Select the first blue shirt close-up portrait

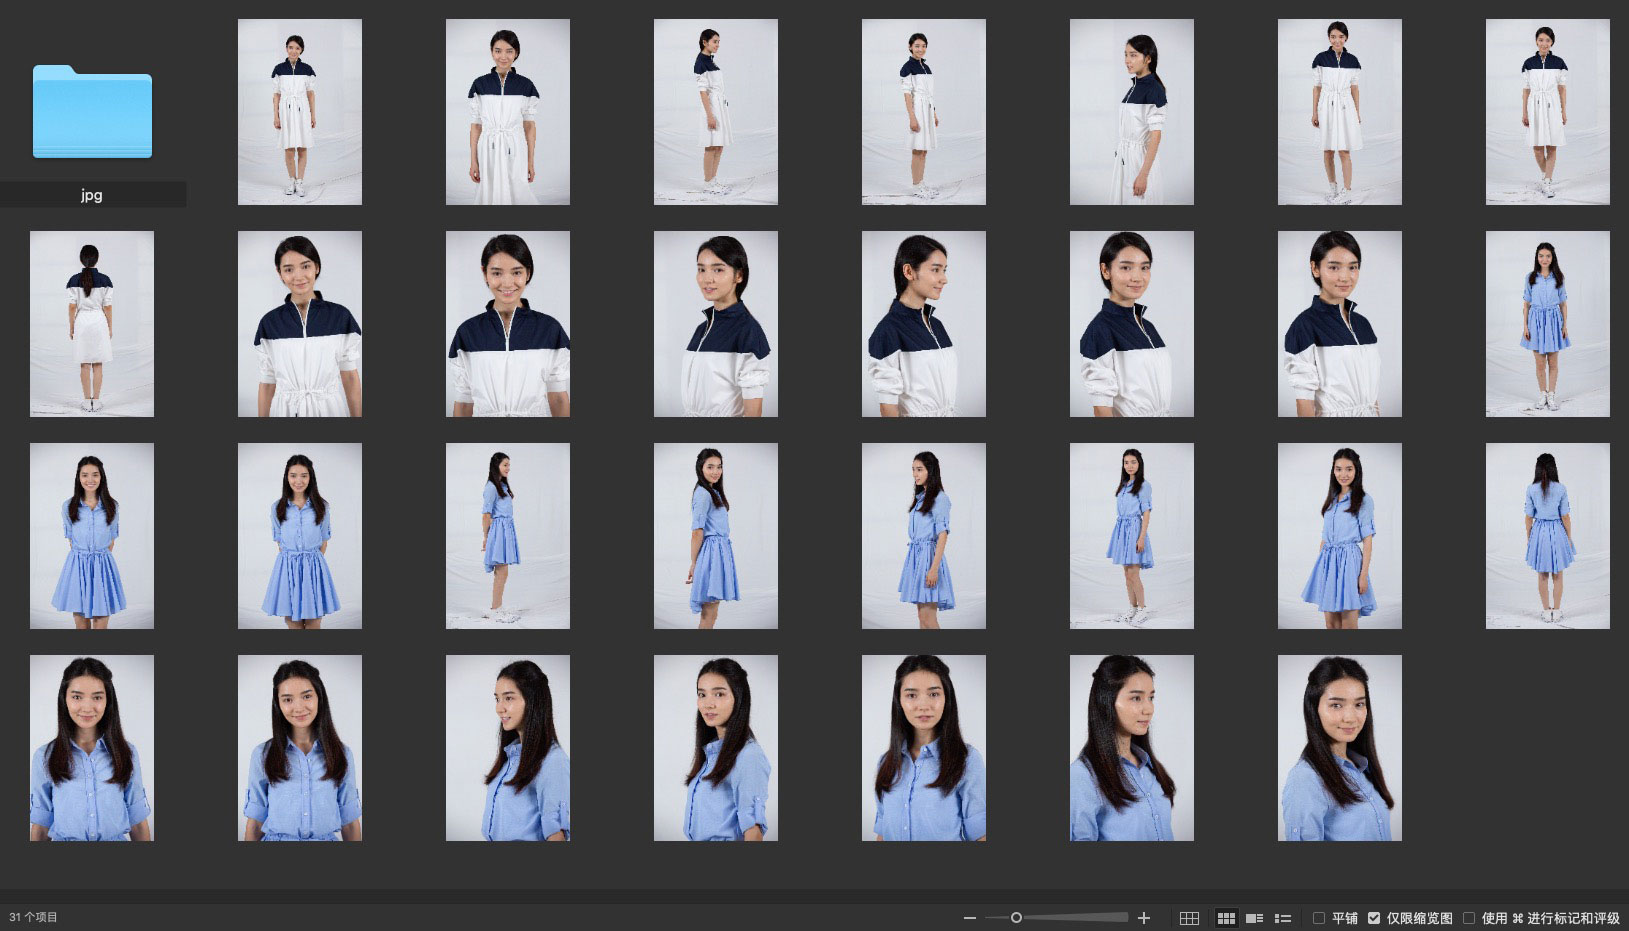pyautogui.click(x=92, y=748)
